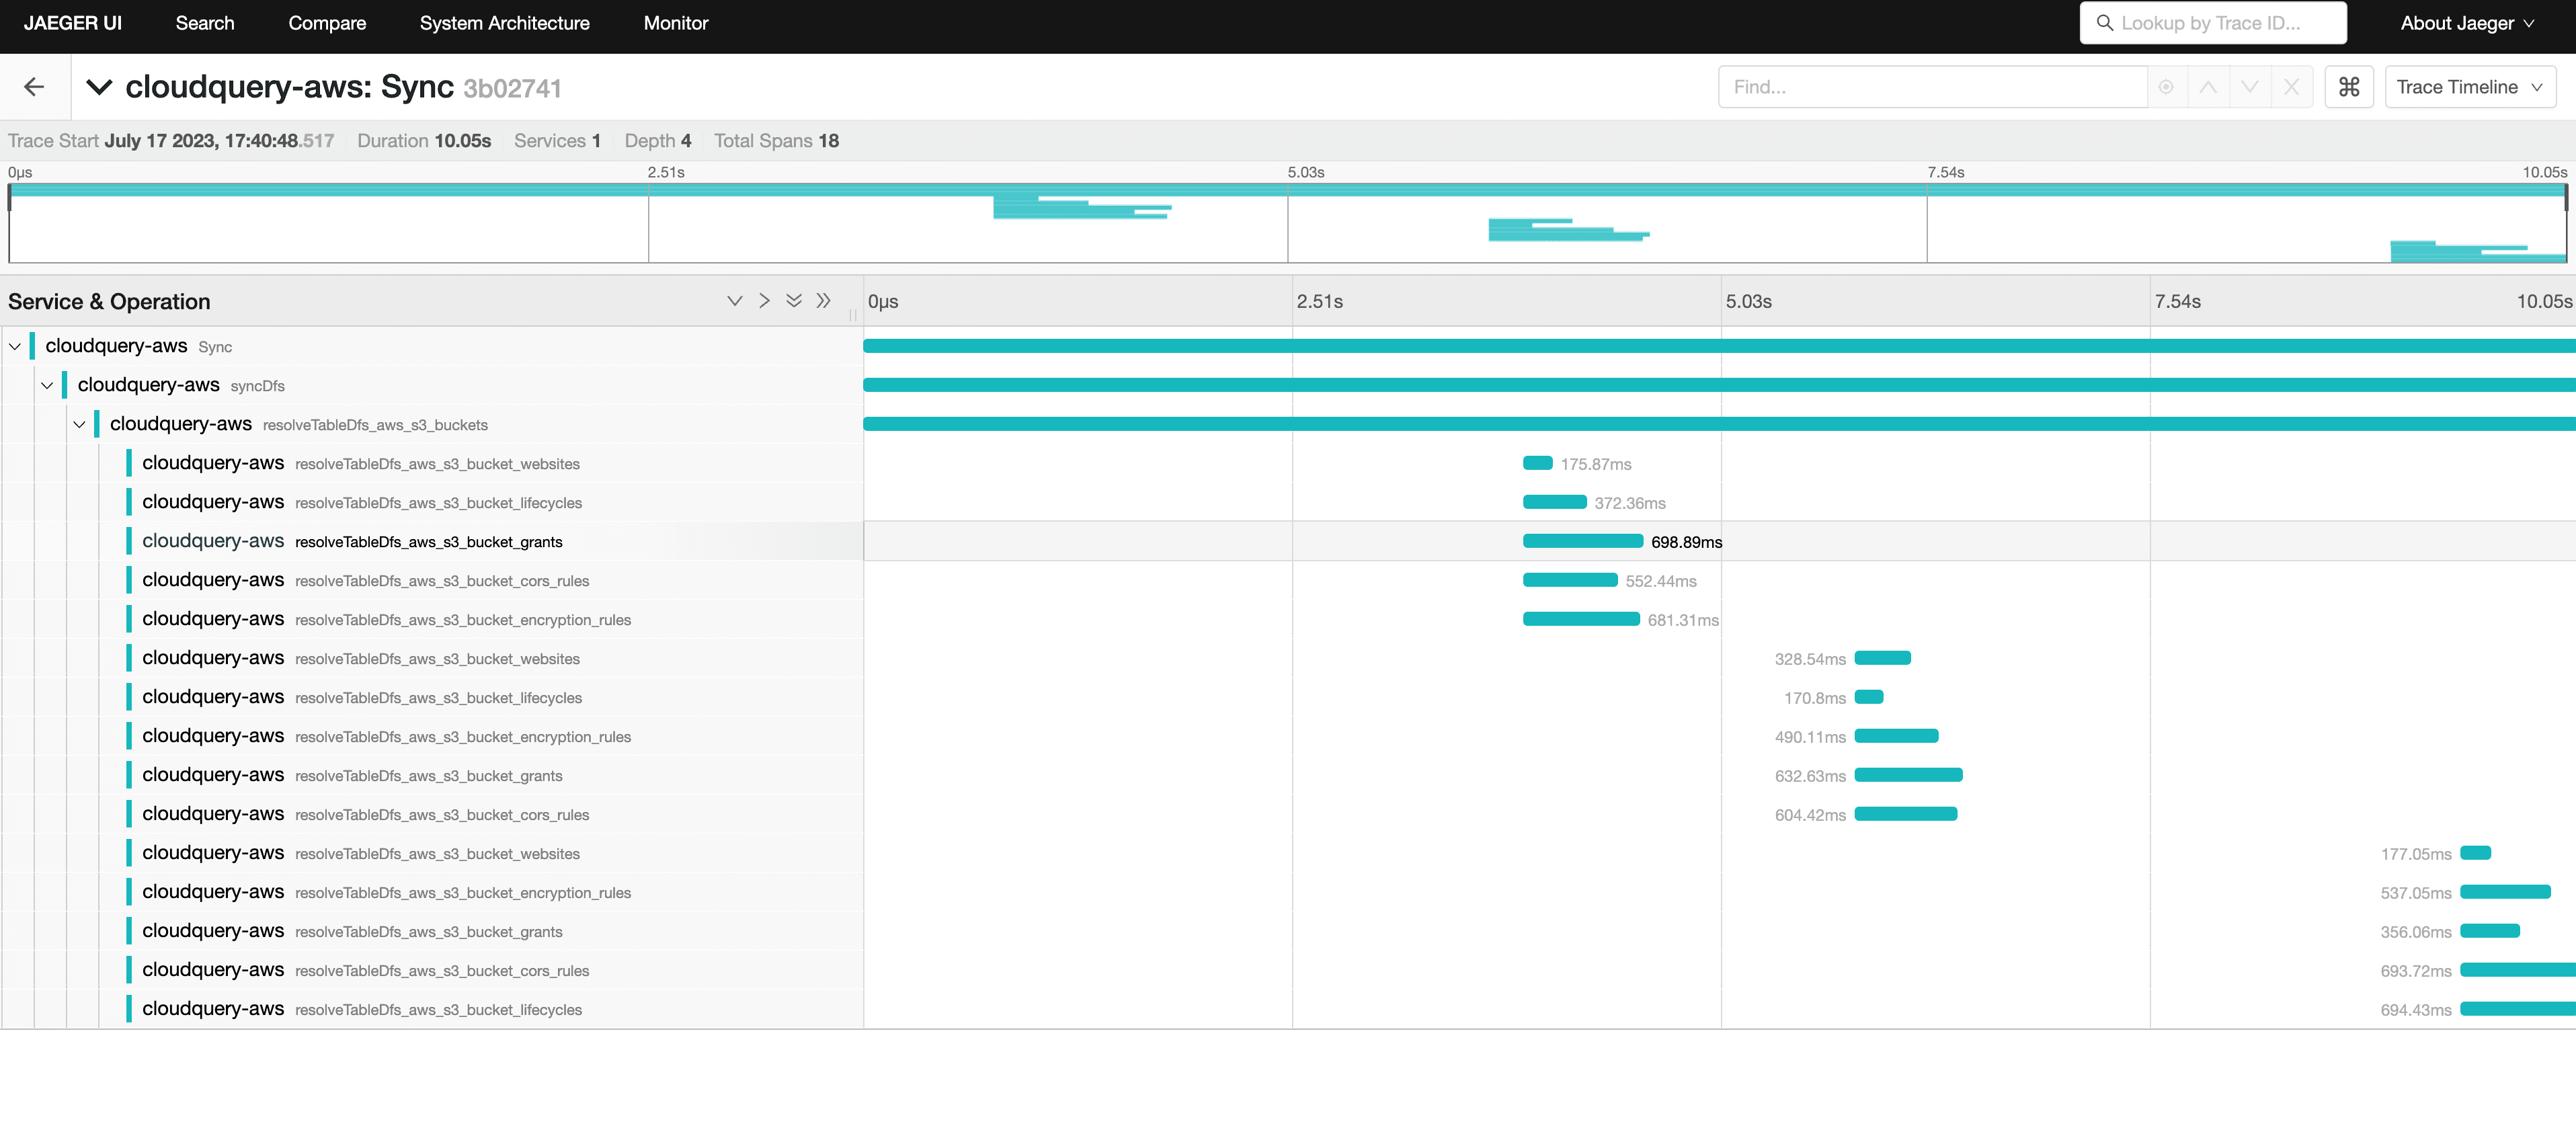Click locate search results target icon
Viewport: 2576px width, 1132px height.
2166,87
